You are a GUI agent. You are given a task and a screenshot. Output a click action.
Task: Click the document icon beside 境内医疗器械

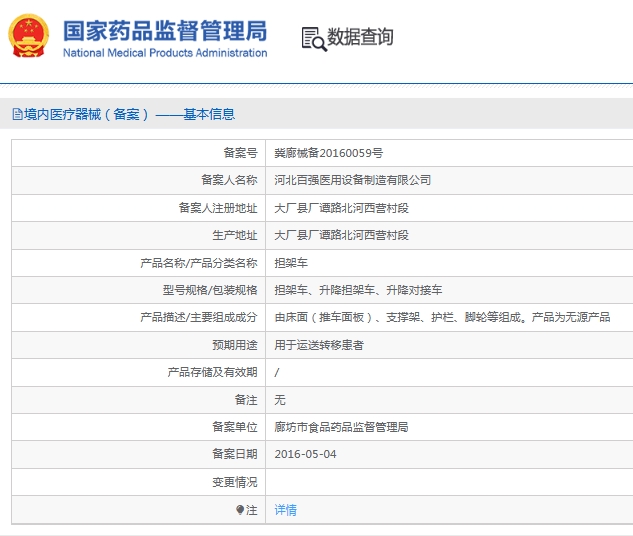point(17,114)
